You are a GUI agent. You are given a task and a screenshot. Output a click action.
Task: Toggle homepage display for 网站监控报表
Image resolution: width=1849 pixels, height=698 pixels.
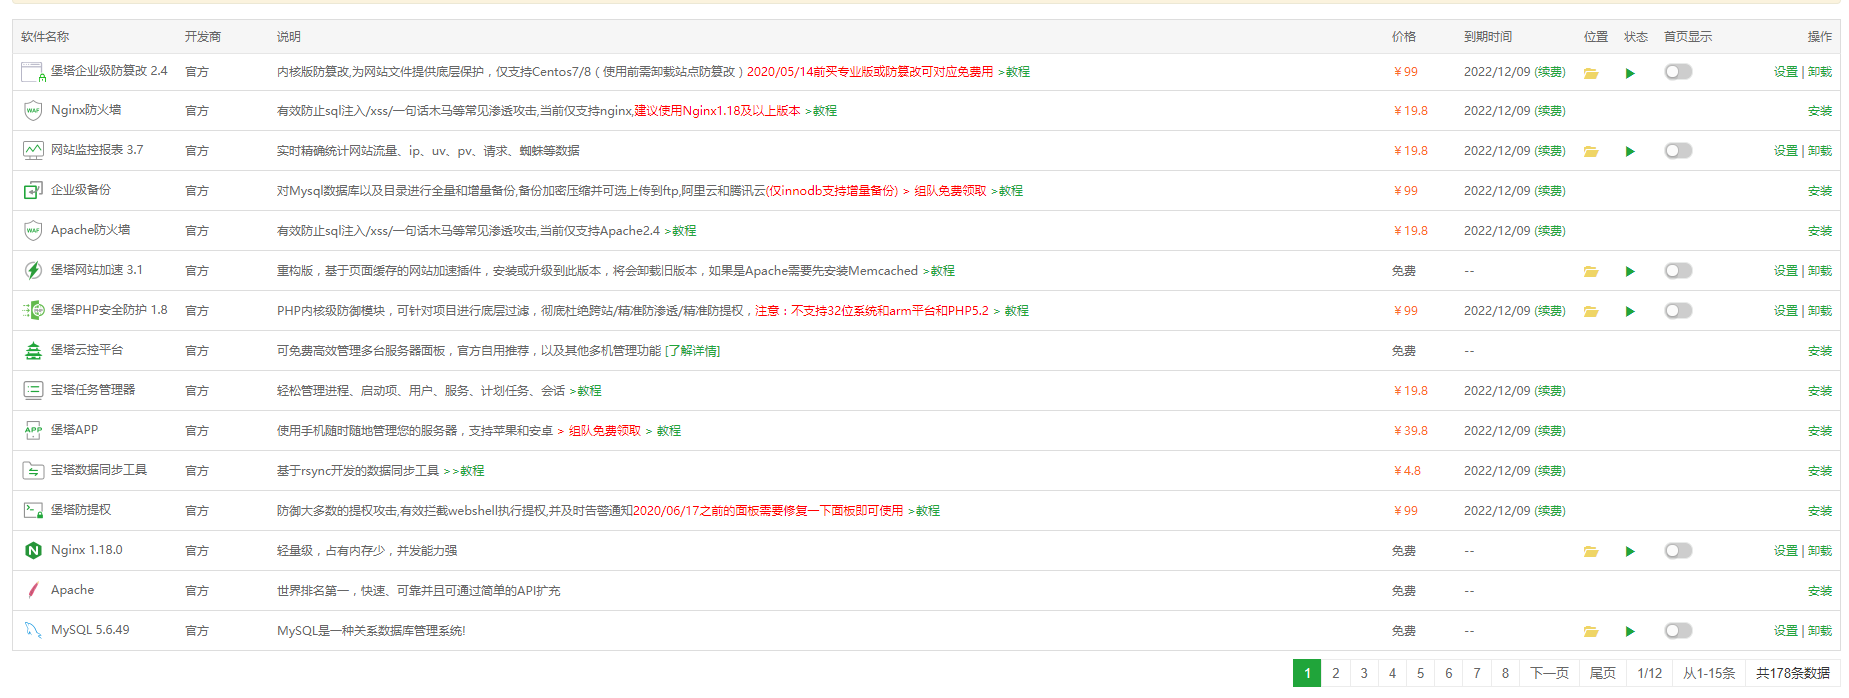1678,151
